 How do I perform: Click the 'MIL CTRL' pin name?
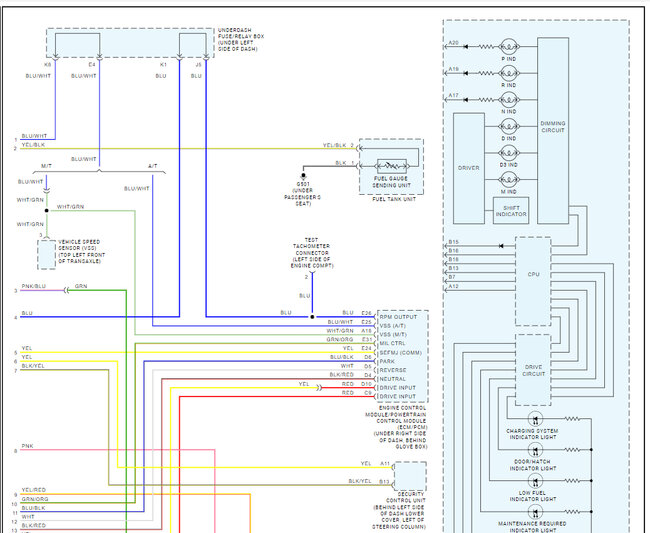392,343
